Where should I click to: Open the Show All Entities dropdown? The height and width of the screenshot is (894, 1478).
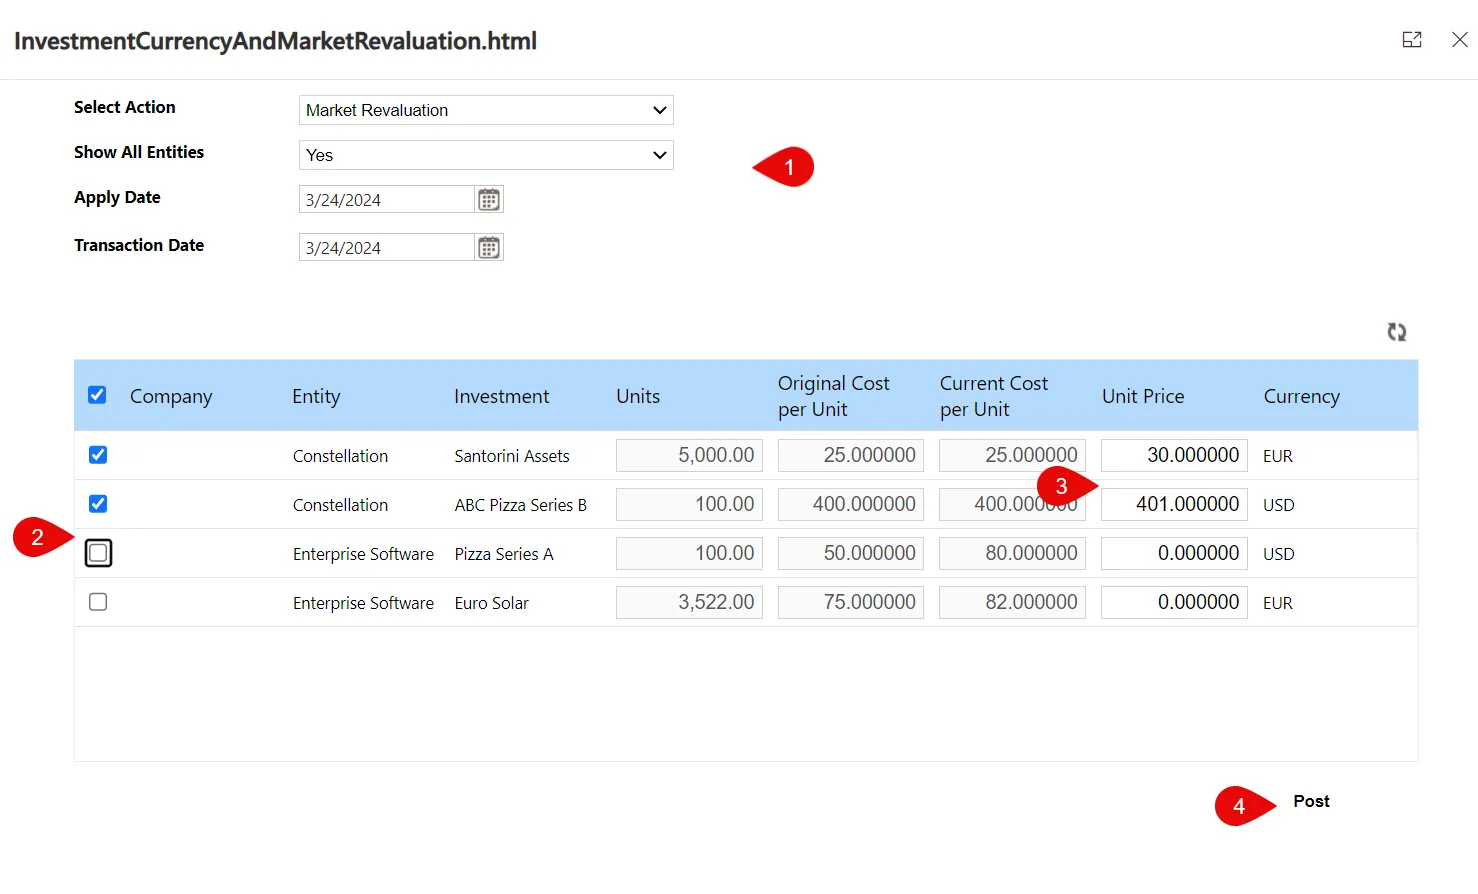pyautogui.click(x=486, y=155)
